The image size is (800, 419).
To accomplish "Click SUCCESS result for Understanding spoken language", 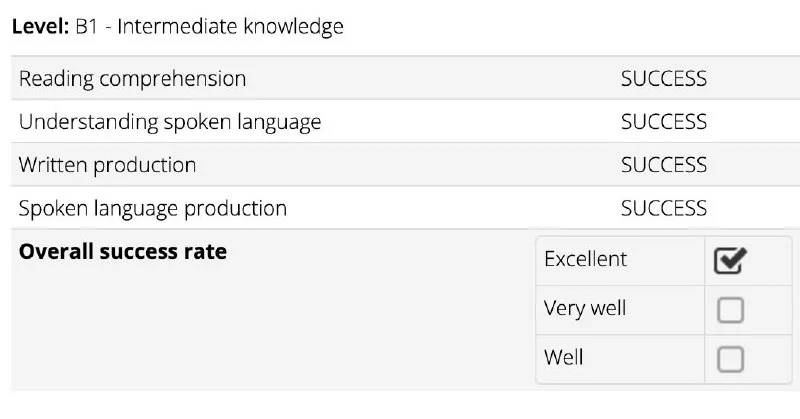I will click(664, 122).
